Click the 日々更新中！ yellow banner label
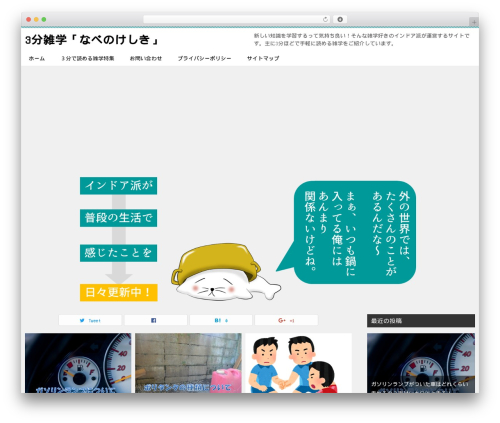 pos(118,292)
